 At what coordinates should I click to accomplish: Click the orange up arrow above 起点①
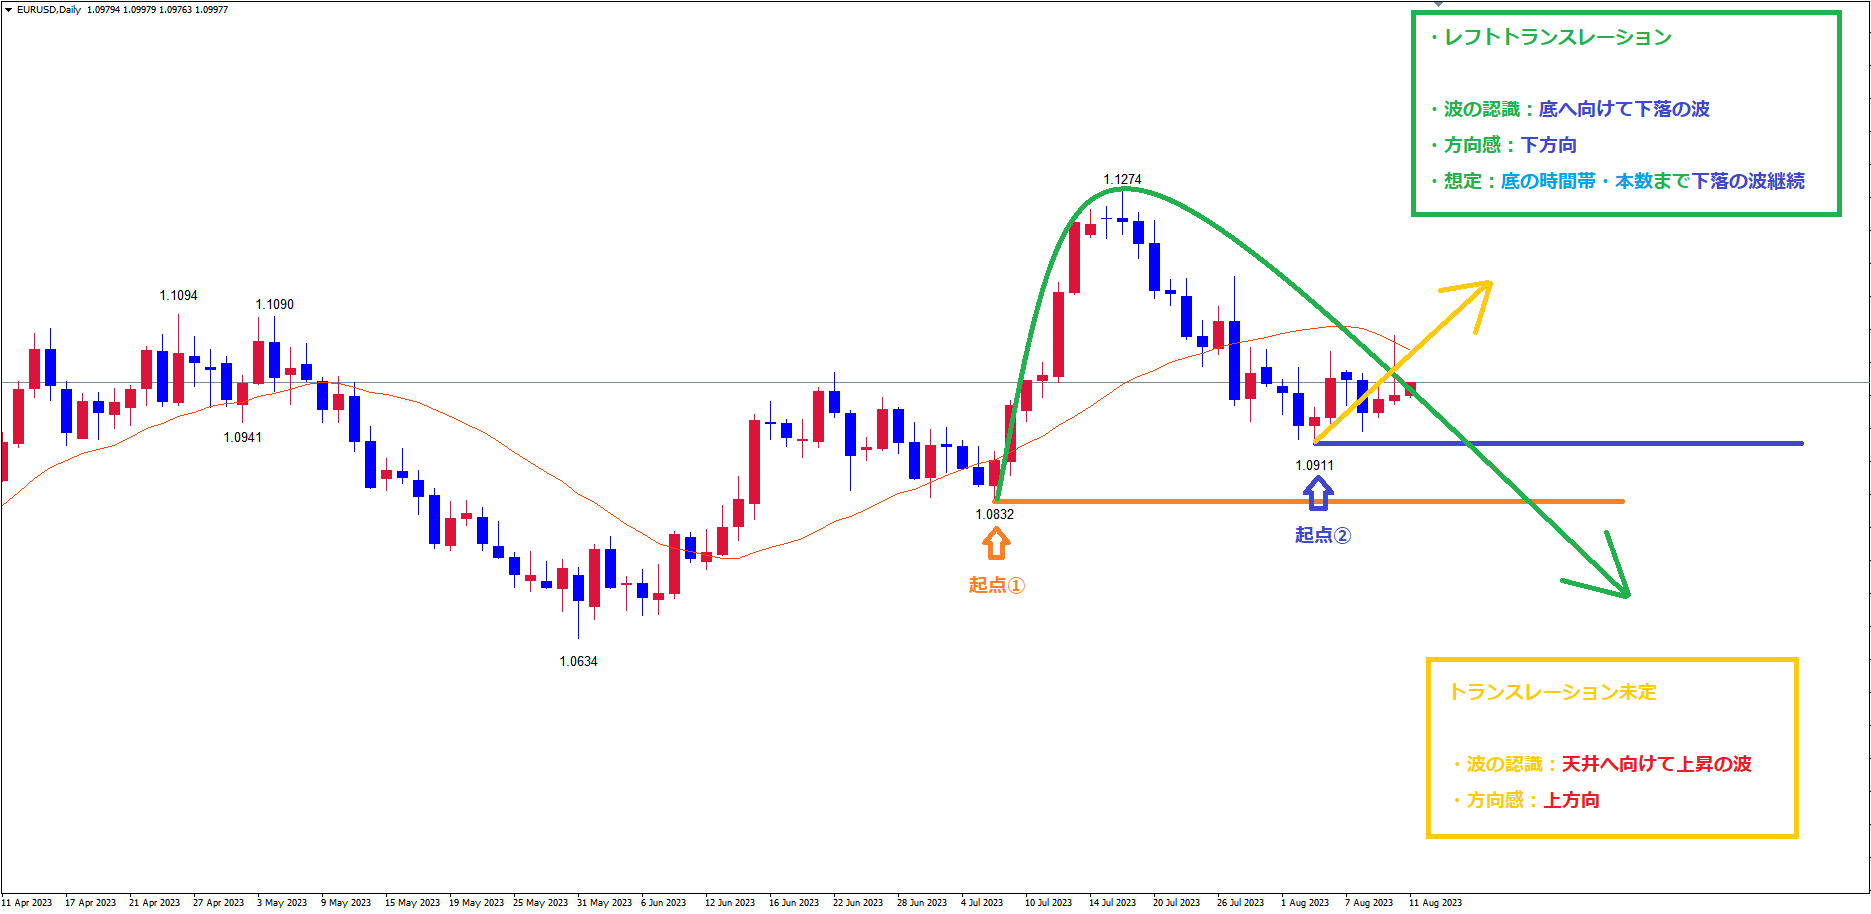click(x=995, y=543)
